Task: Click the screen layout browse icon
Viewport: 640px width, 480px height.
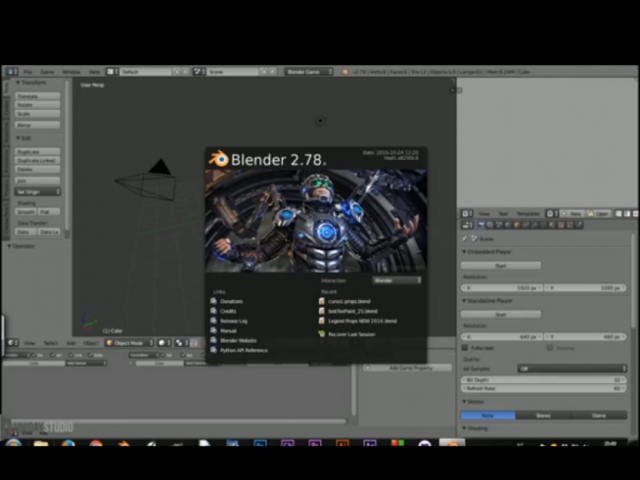Action: click(x=111, y=72)
